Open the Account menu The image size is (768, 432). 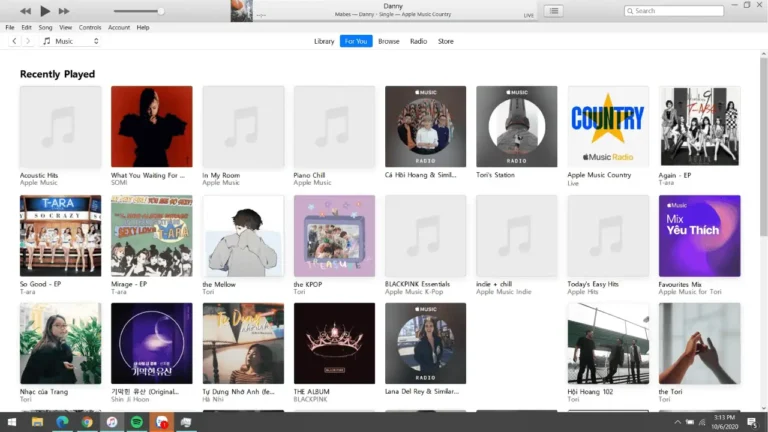(119, 27)
